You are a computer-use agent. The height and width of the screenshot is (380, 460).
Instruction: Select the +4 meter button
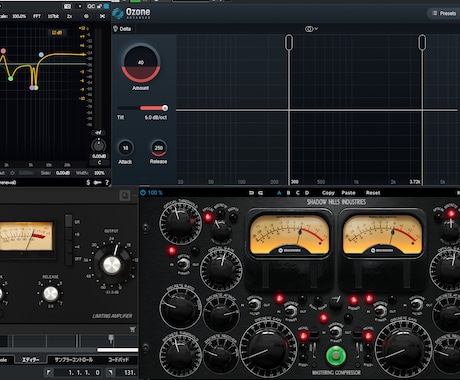(x=69, y=247)
